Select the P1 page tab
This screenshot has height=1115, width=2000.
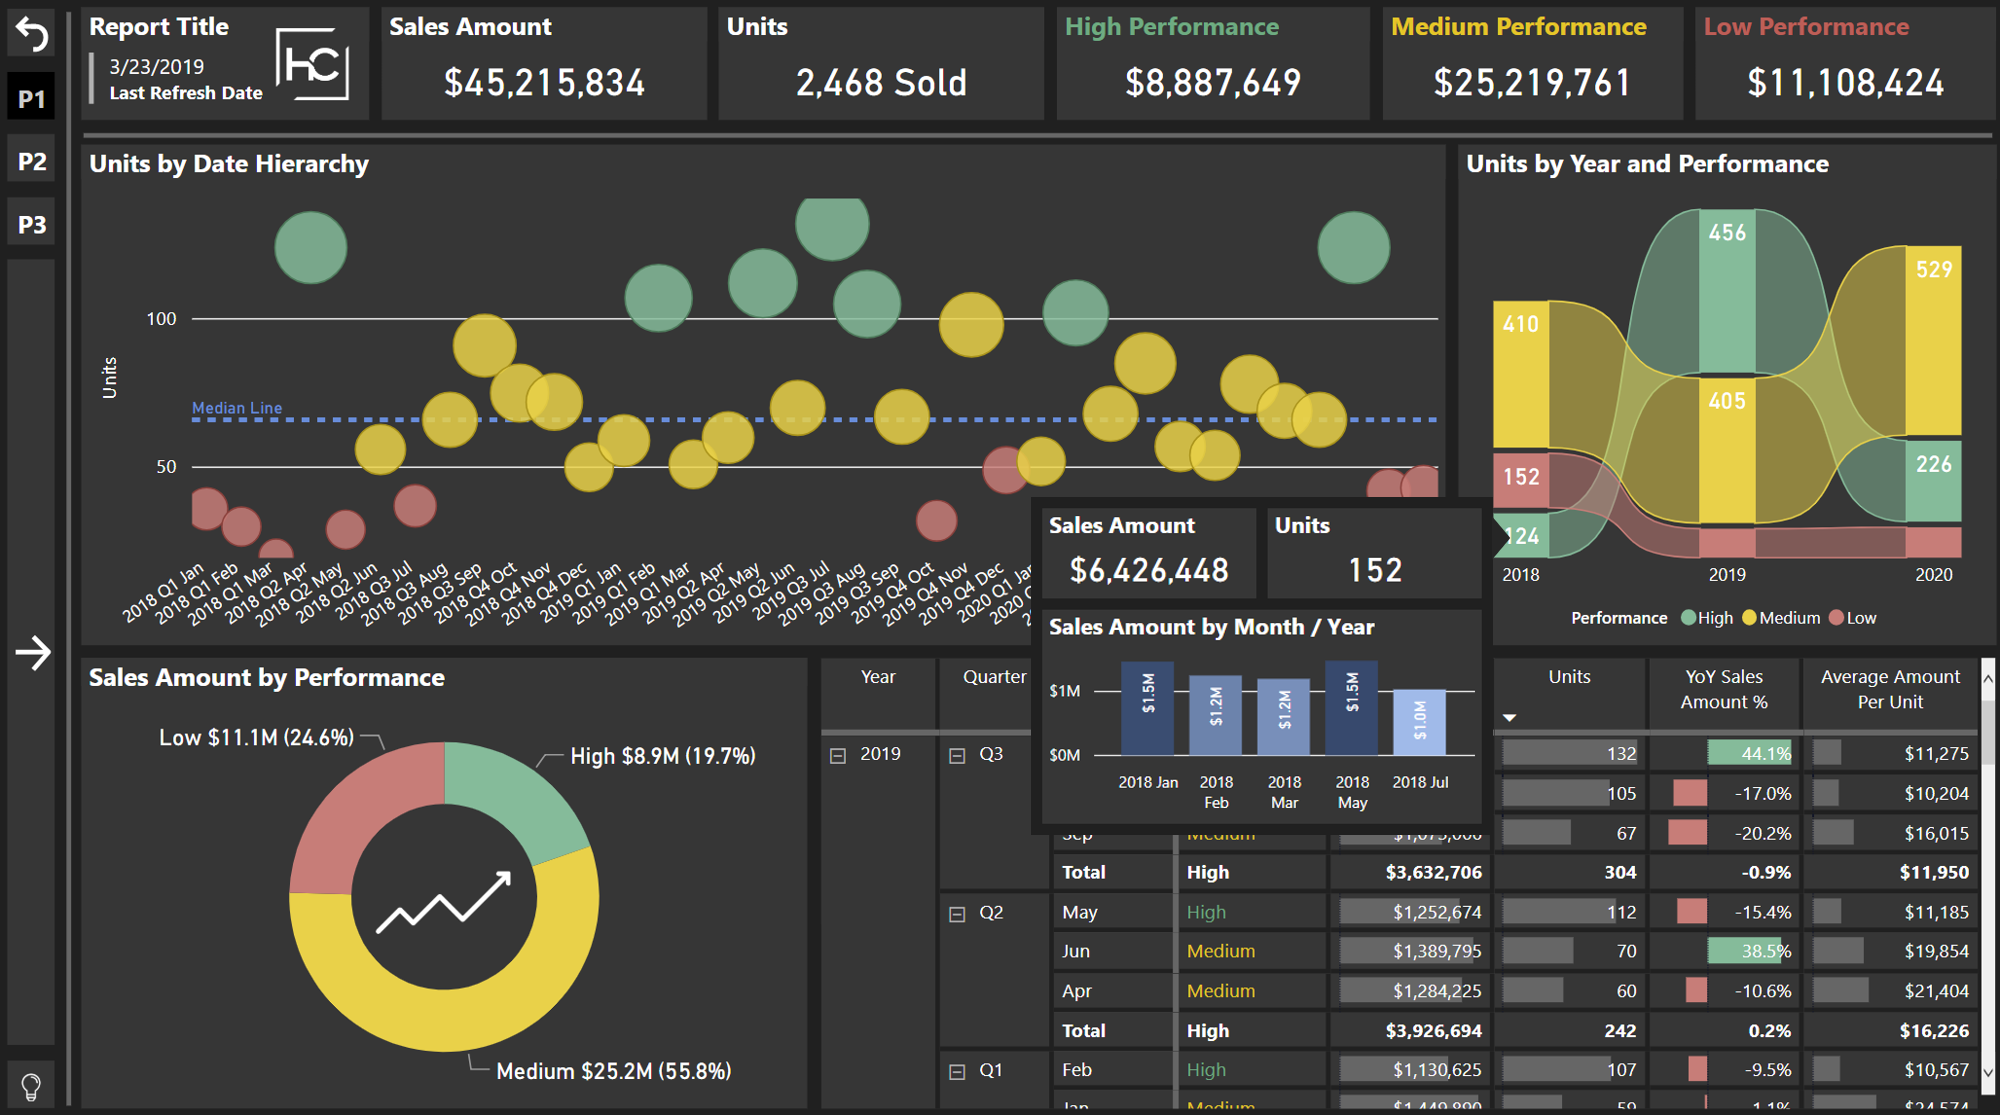point(29,98)
